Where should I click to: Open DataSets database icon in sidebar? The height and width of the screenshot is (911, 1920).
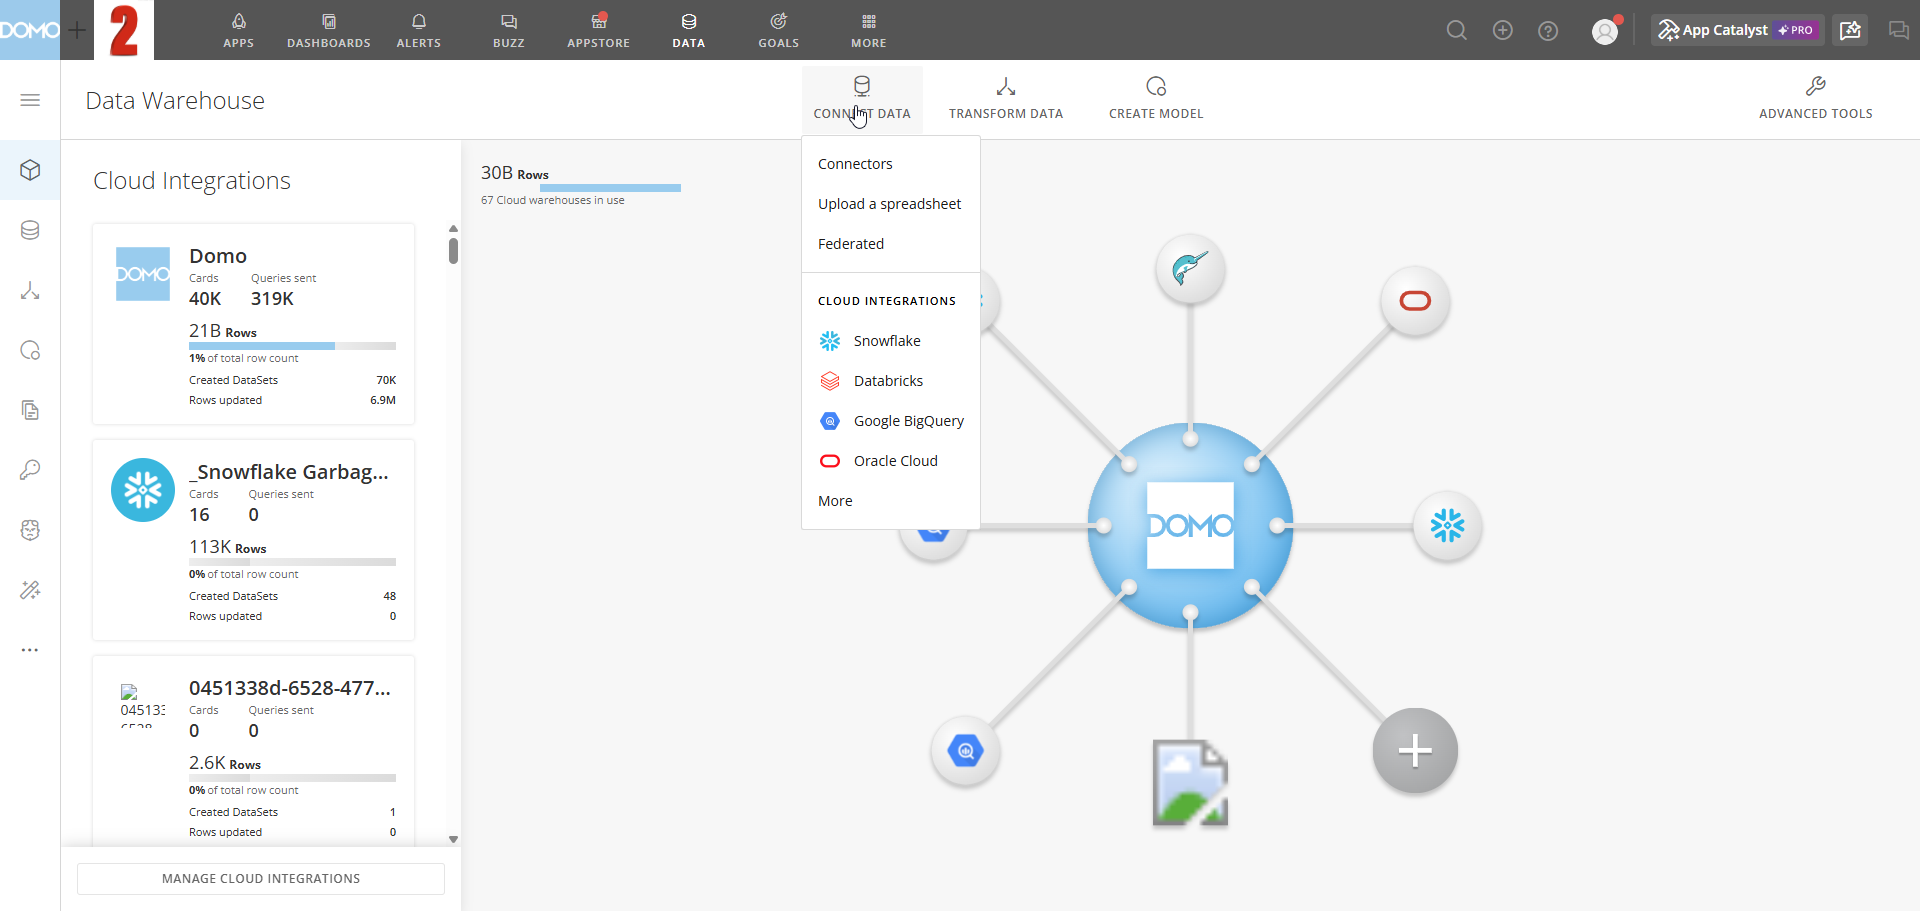(30, 230)
